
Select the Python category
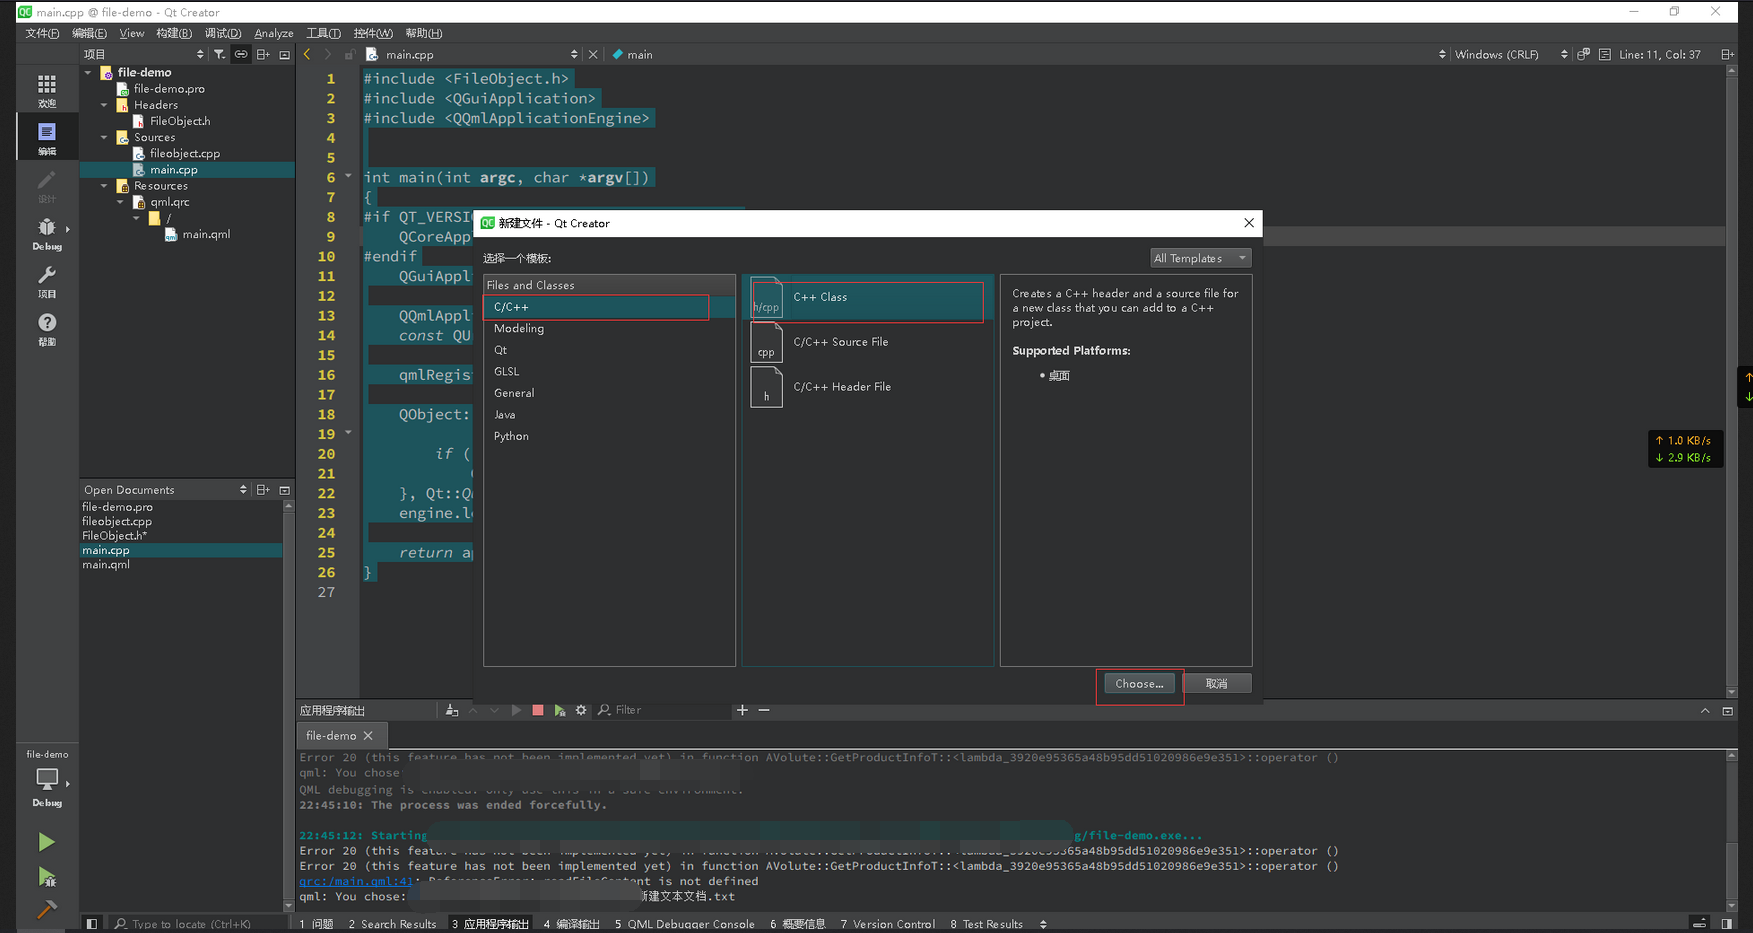coord(511,436)
